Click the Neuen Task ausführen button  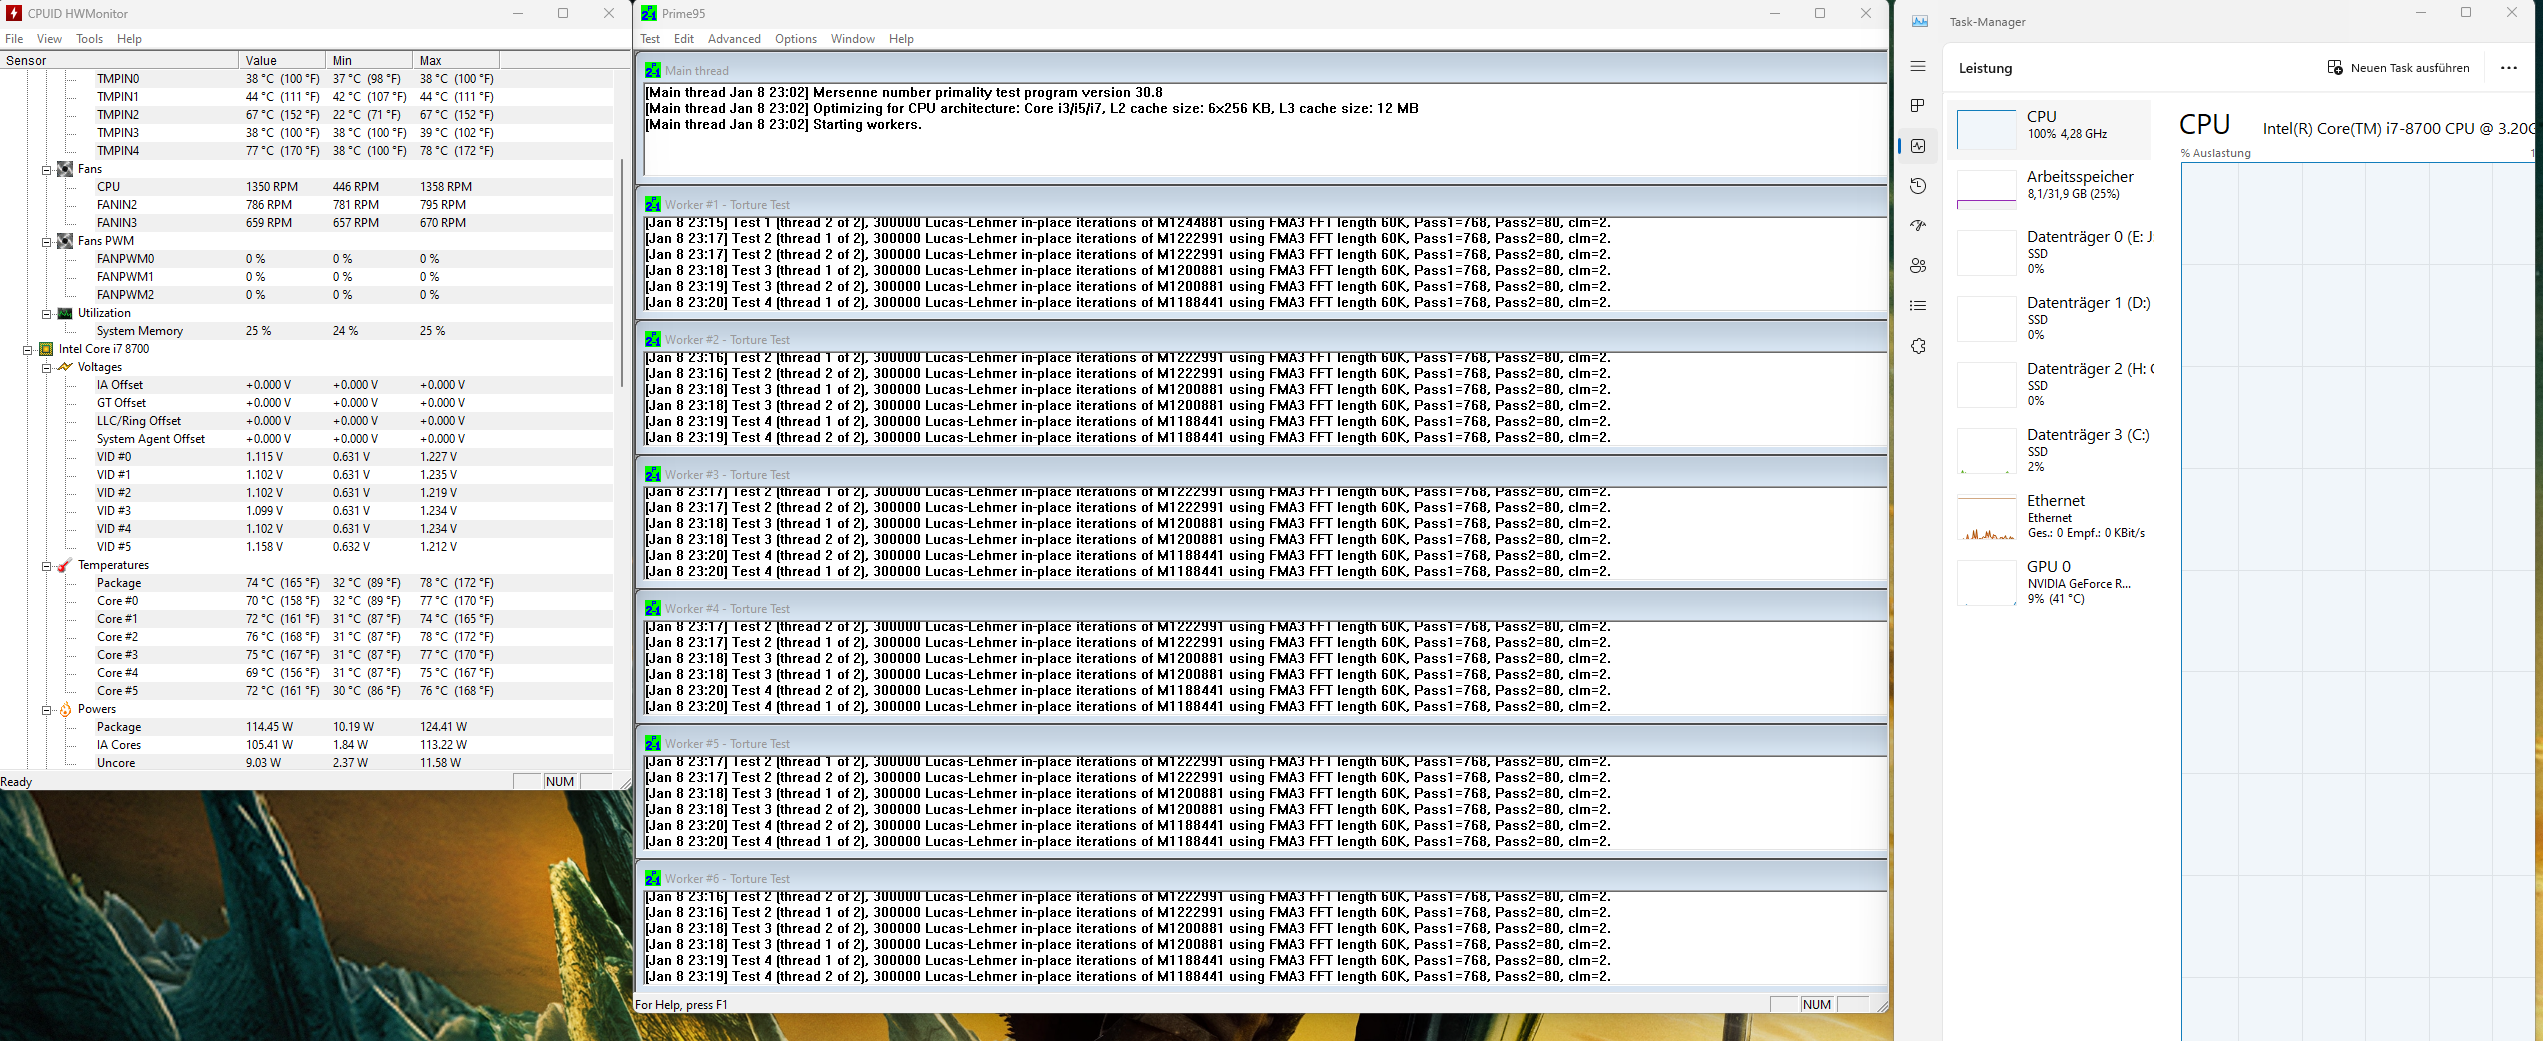coord(2398,67)
